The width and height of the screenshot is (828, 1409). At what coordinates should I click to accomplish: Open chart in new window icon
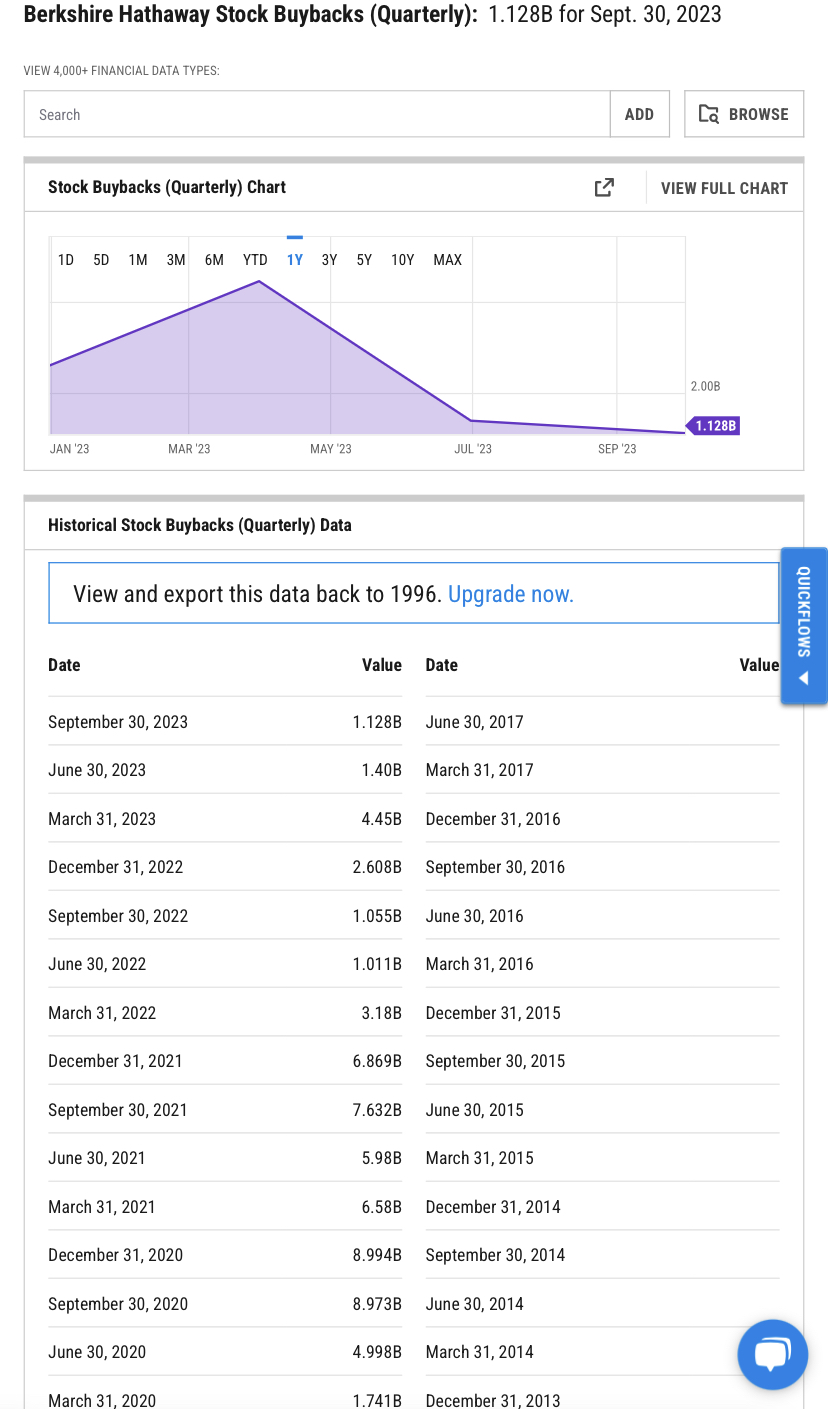pyautogui.click(x=604, y=187)
